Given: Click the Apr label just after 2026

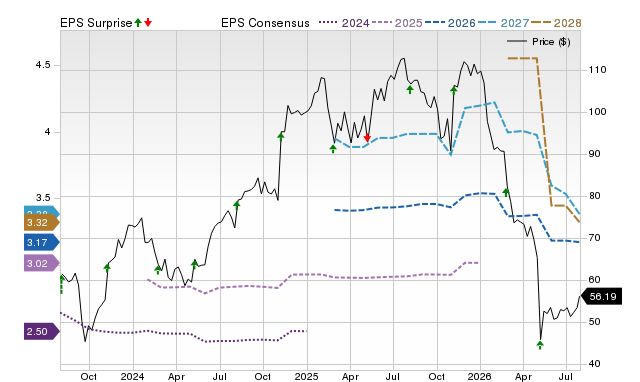Looking at the screenshot, I should pyautogui.click(x=523, y=376).
